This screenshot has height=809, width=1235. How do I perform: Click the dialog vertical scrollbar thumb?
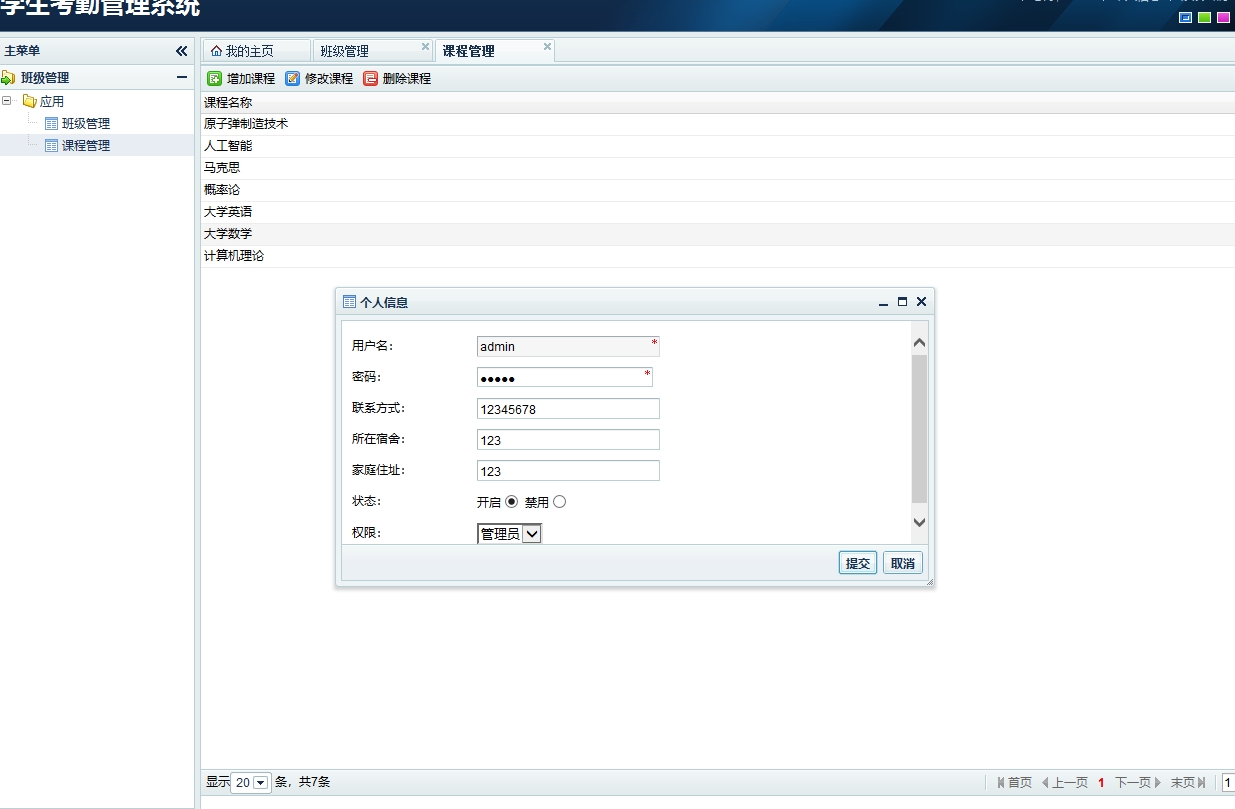pyautogui.click(x=920, y=428)
